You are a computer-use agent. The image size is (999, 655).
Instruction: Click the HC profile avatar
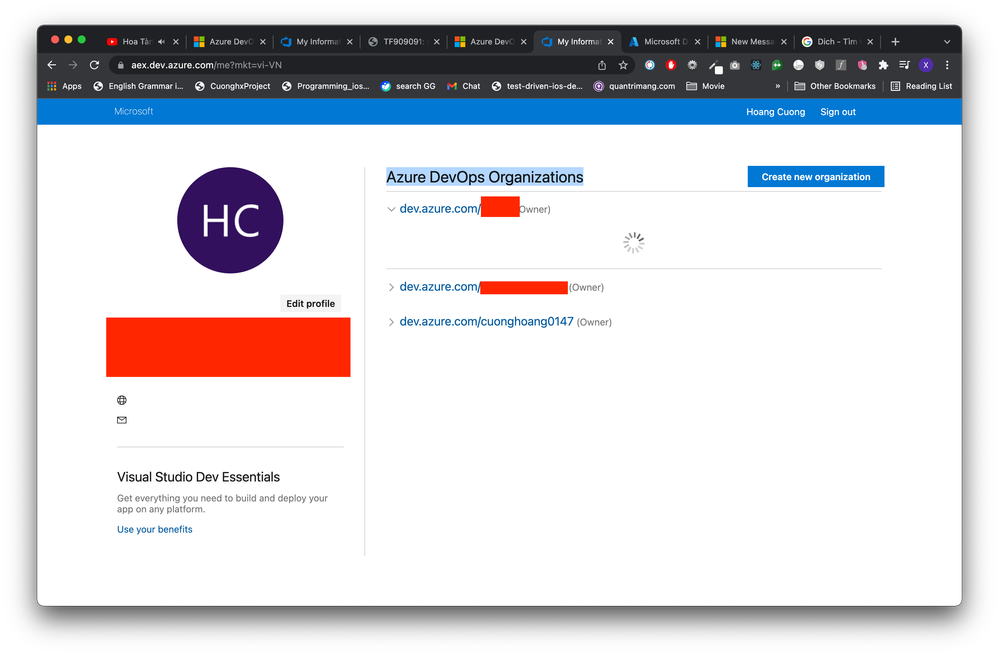(230, 220)
